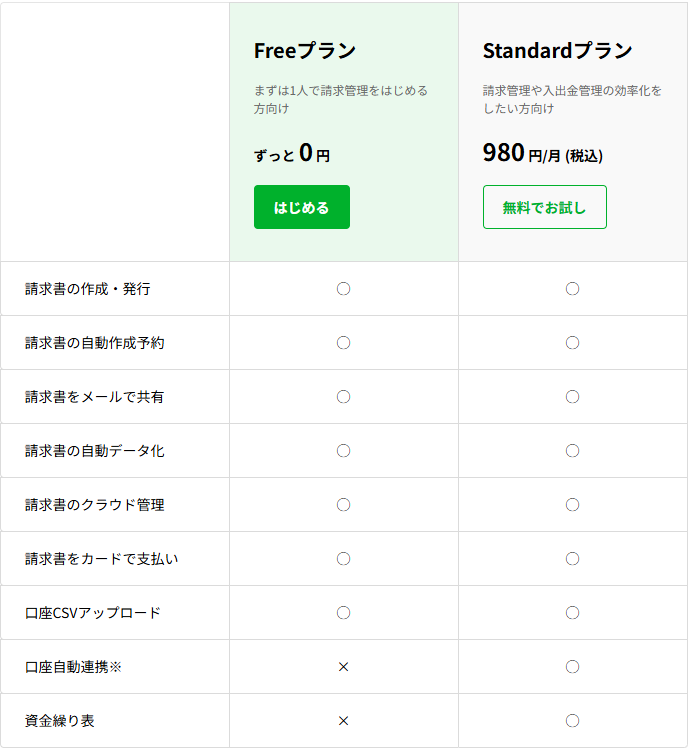Click the Freeプラン heading
The image size is (688, 749).
305,51
